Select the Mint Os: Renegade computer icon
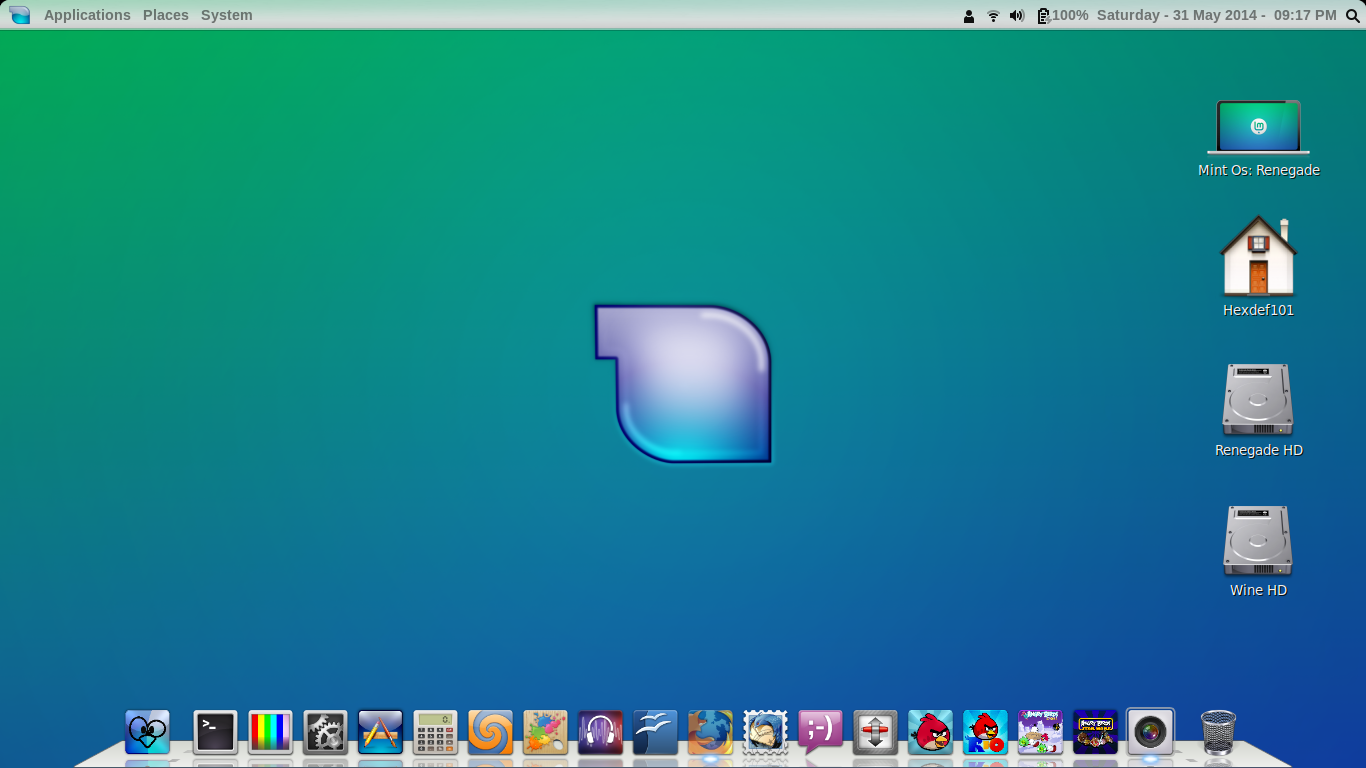This screenshot has width=1366, height=768. click(1258, 127)
